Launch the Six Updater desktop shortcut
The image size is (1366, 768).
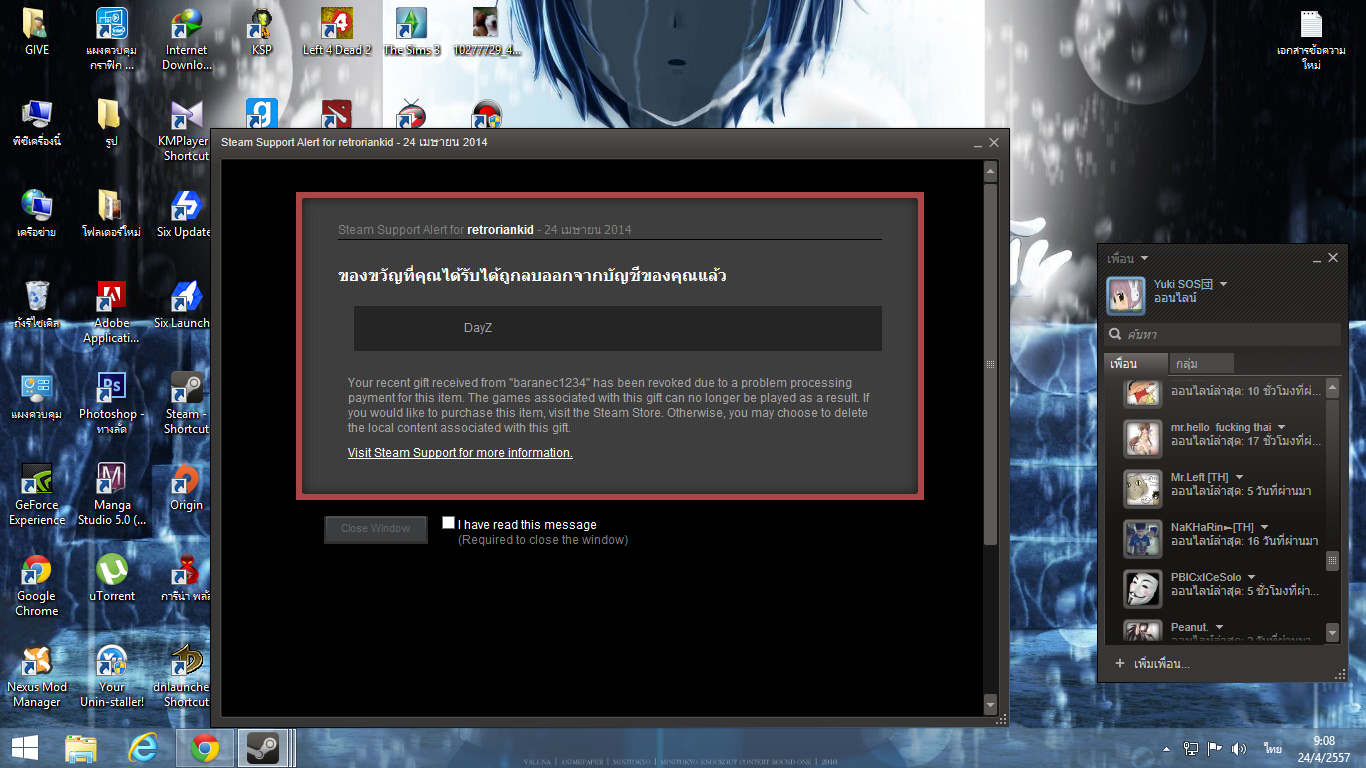186,214
